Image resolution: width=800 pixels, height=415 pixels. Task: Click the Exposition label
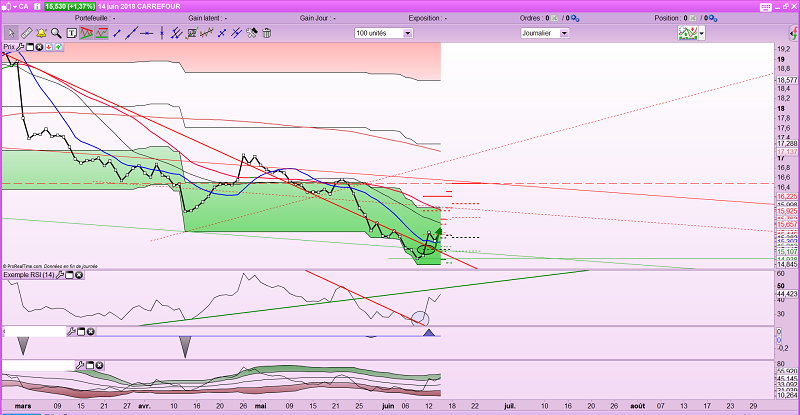426,18
